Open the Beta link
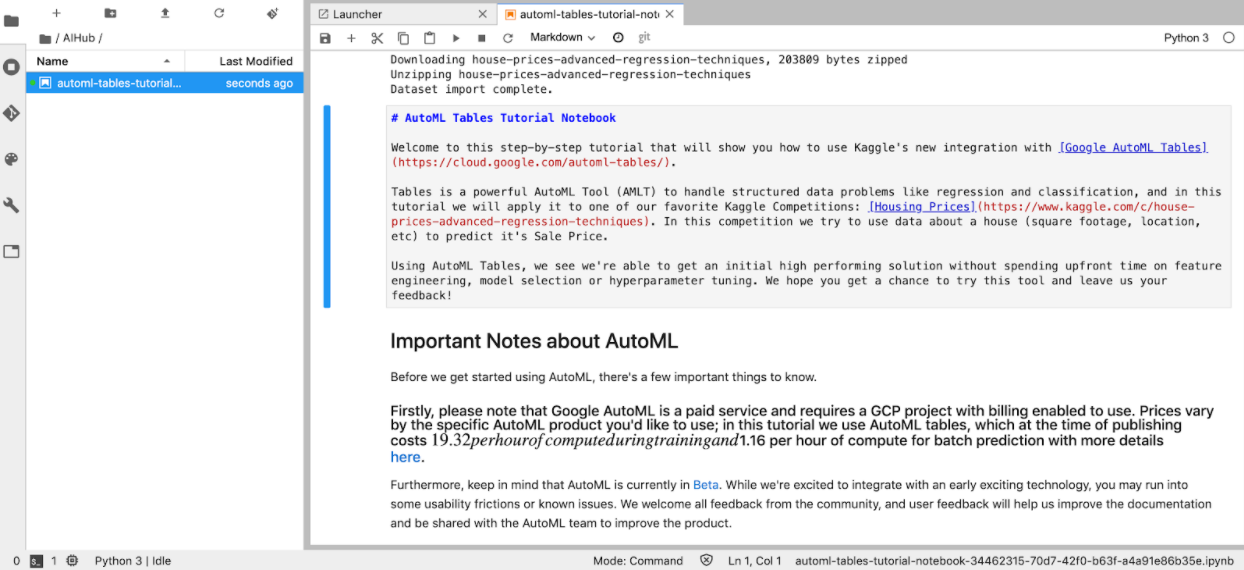Viewport: 1244px width, 570px height. tap(707, 485)
